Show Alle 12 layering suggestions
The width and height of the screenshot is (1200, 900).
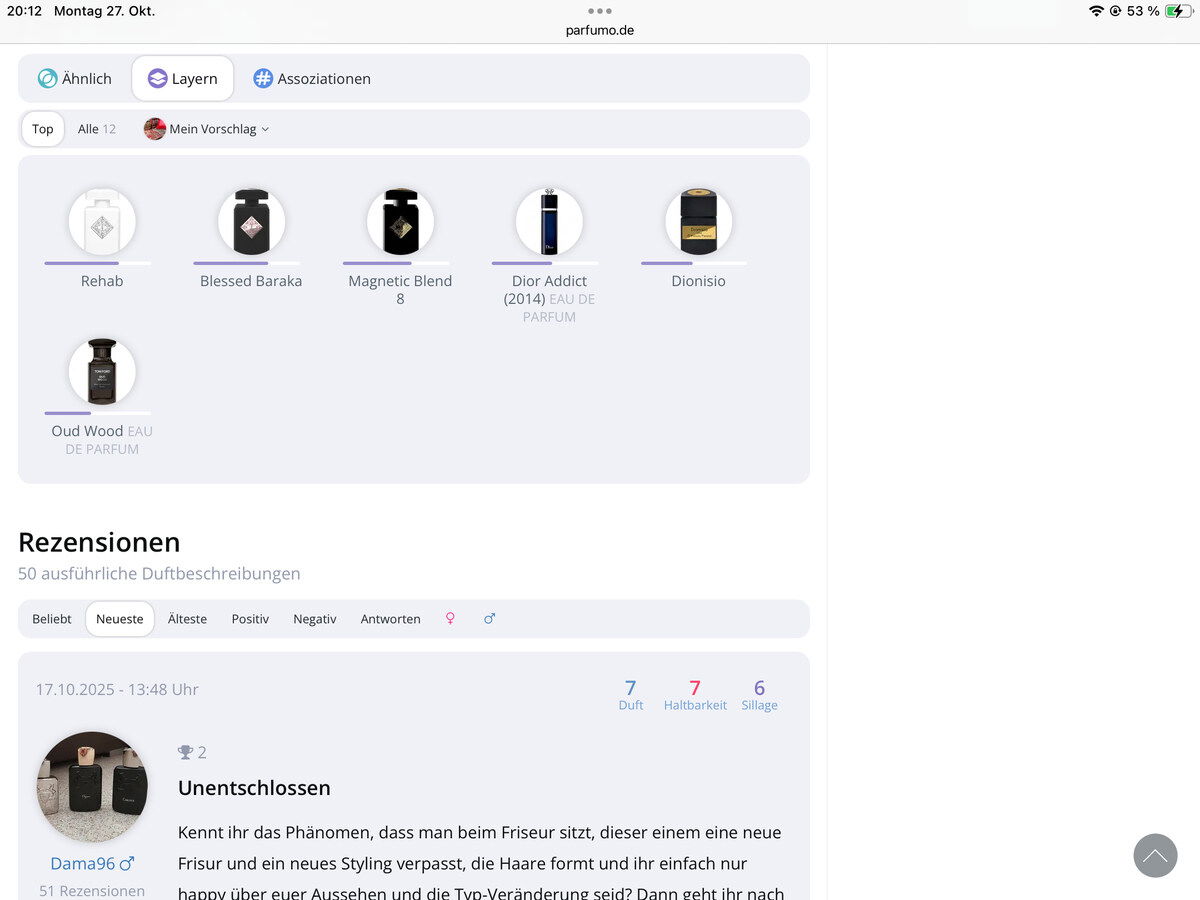point(96,129)
